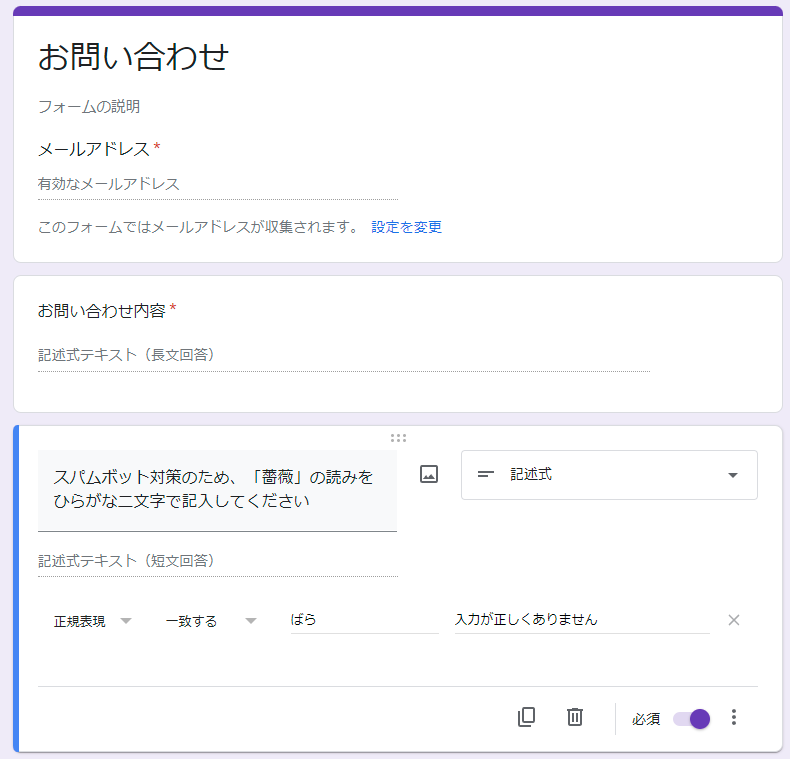Remove the validation rule with the X

[x=734, y=620]
